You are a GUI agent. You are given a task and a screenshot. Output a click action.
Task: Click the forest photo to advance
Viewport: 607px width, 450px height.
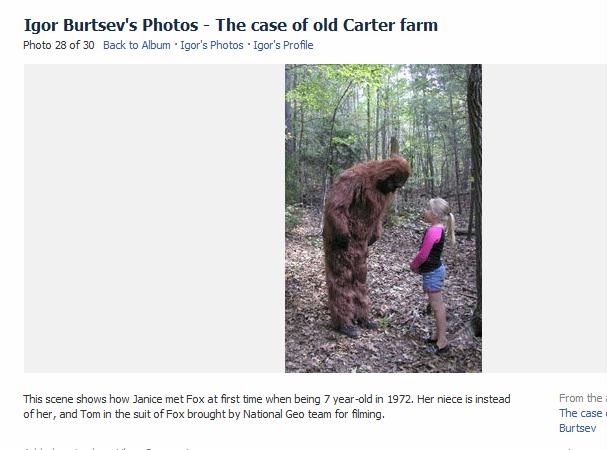383,218
